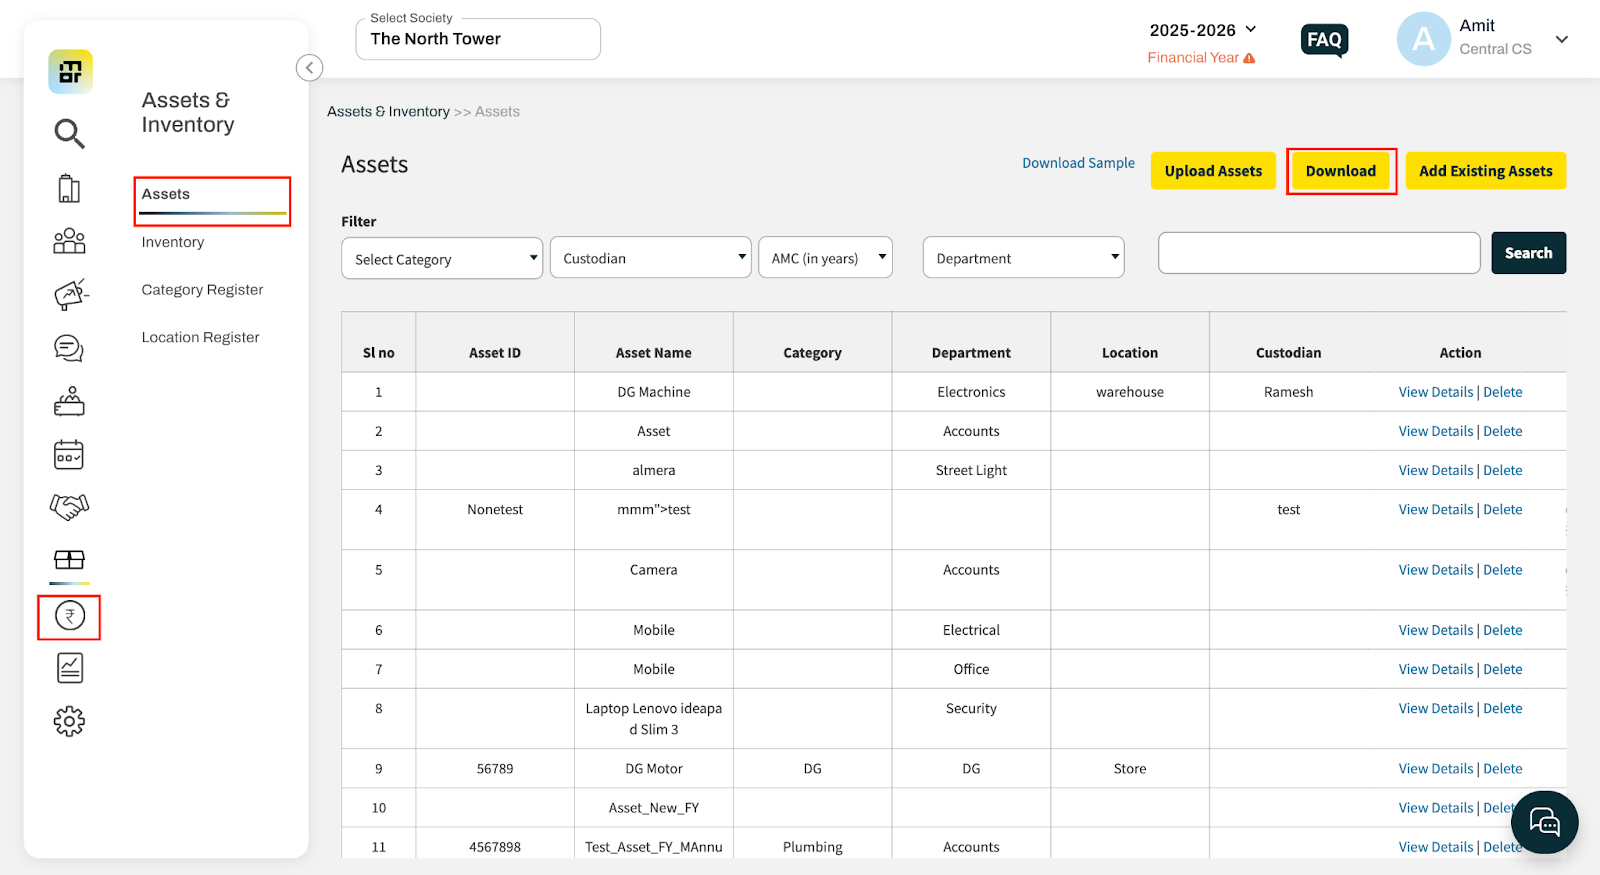Screen dimensions: 1600x875
Task: View Details for the DG Machine row
Action: [1436, 392]
